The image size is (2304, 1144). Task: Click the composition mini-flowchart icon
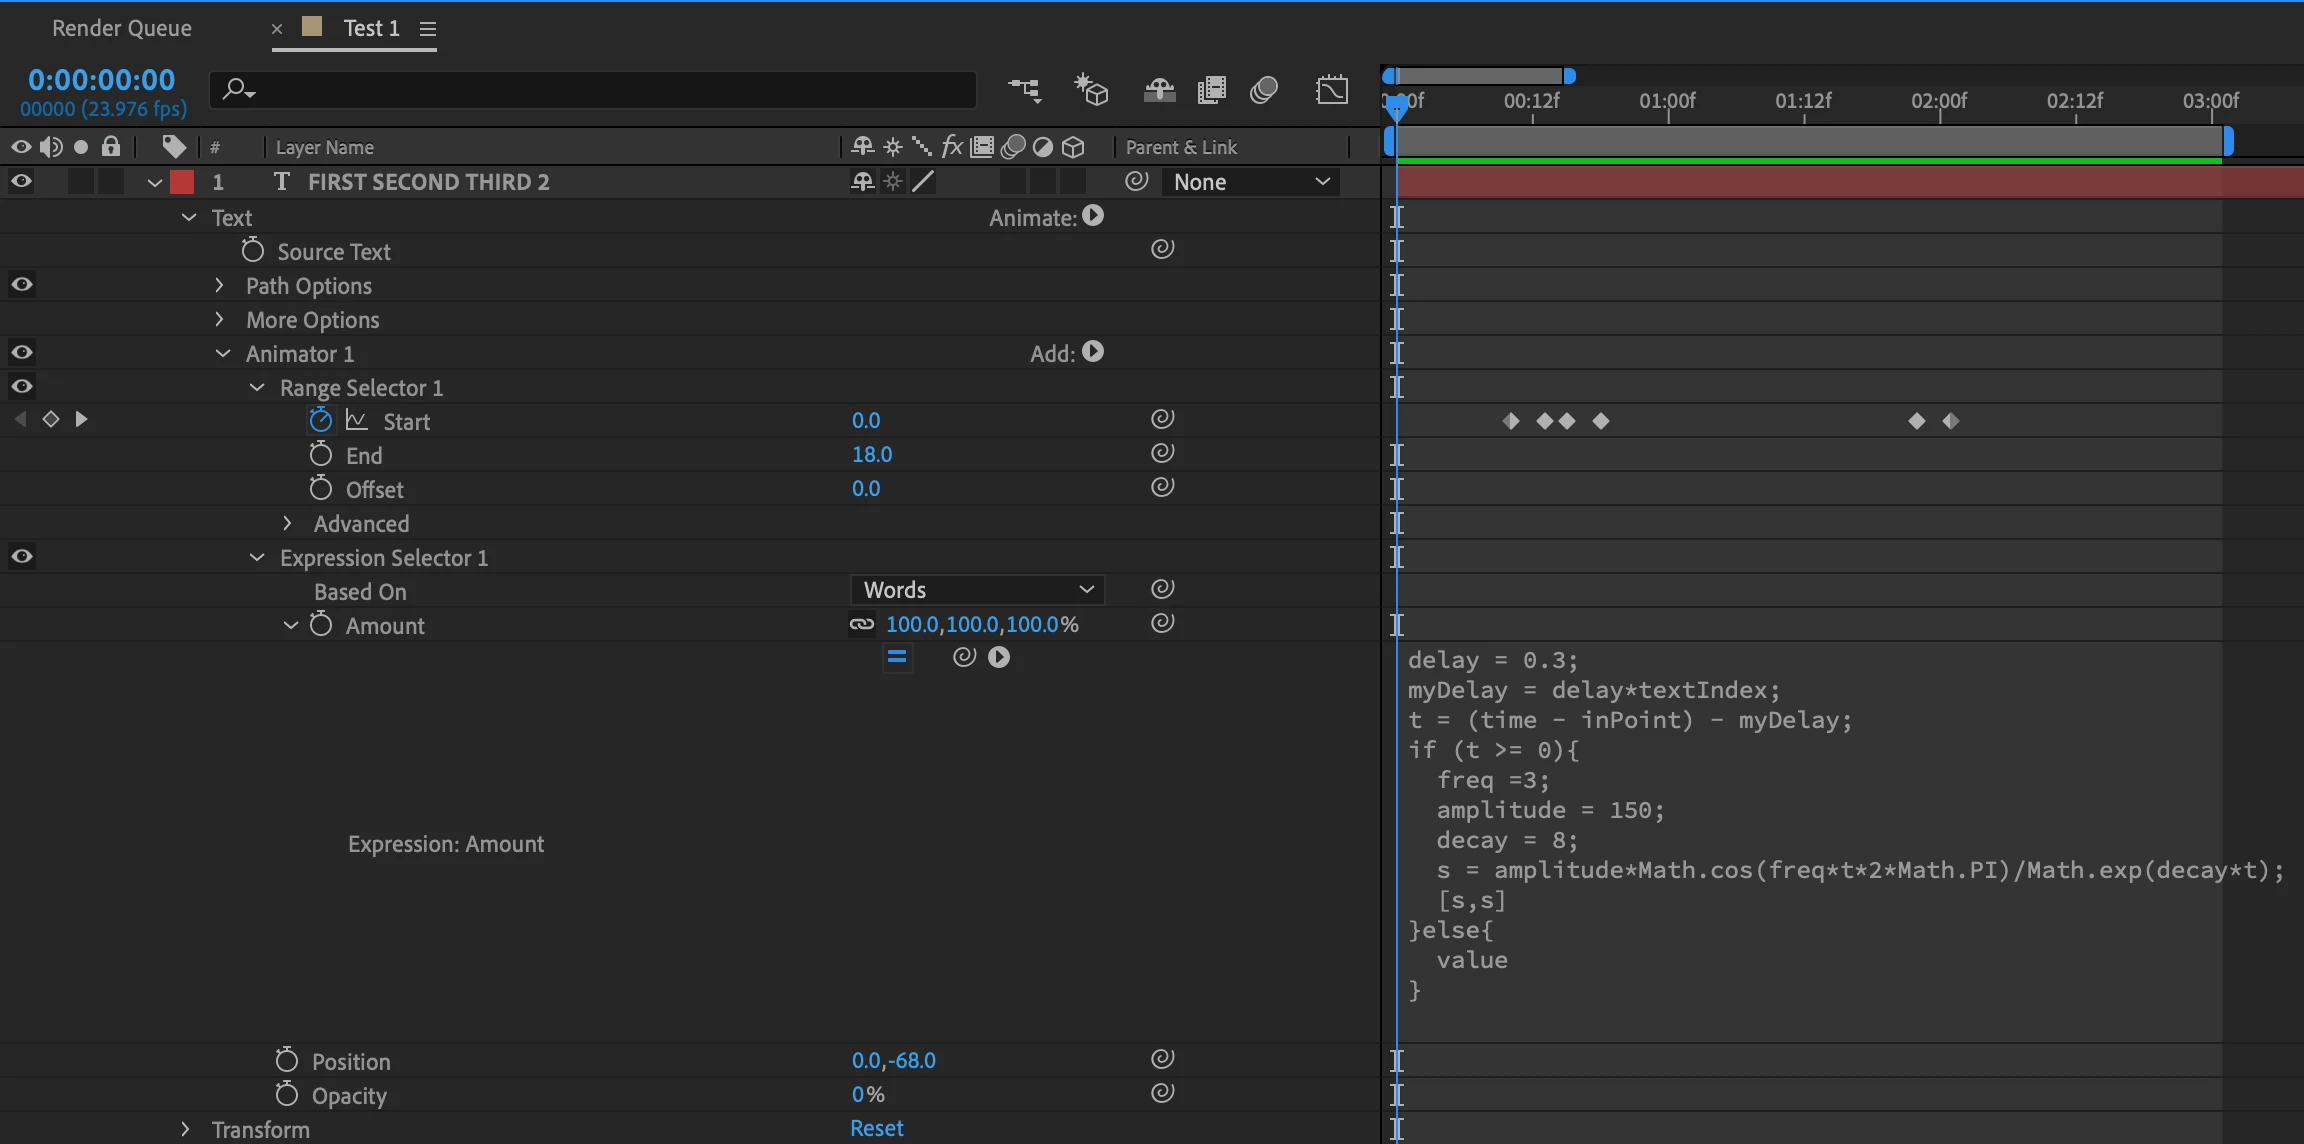[1024, 90]
